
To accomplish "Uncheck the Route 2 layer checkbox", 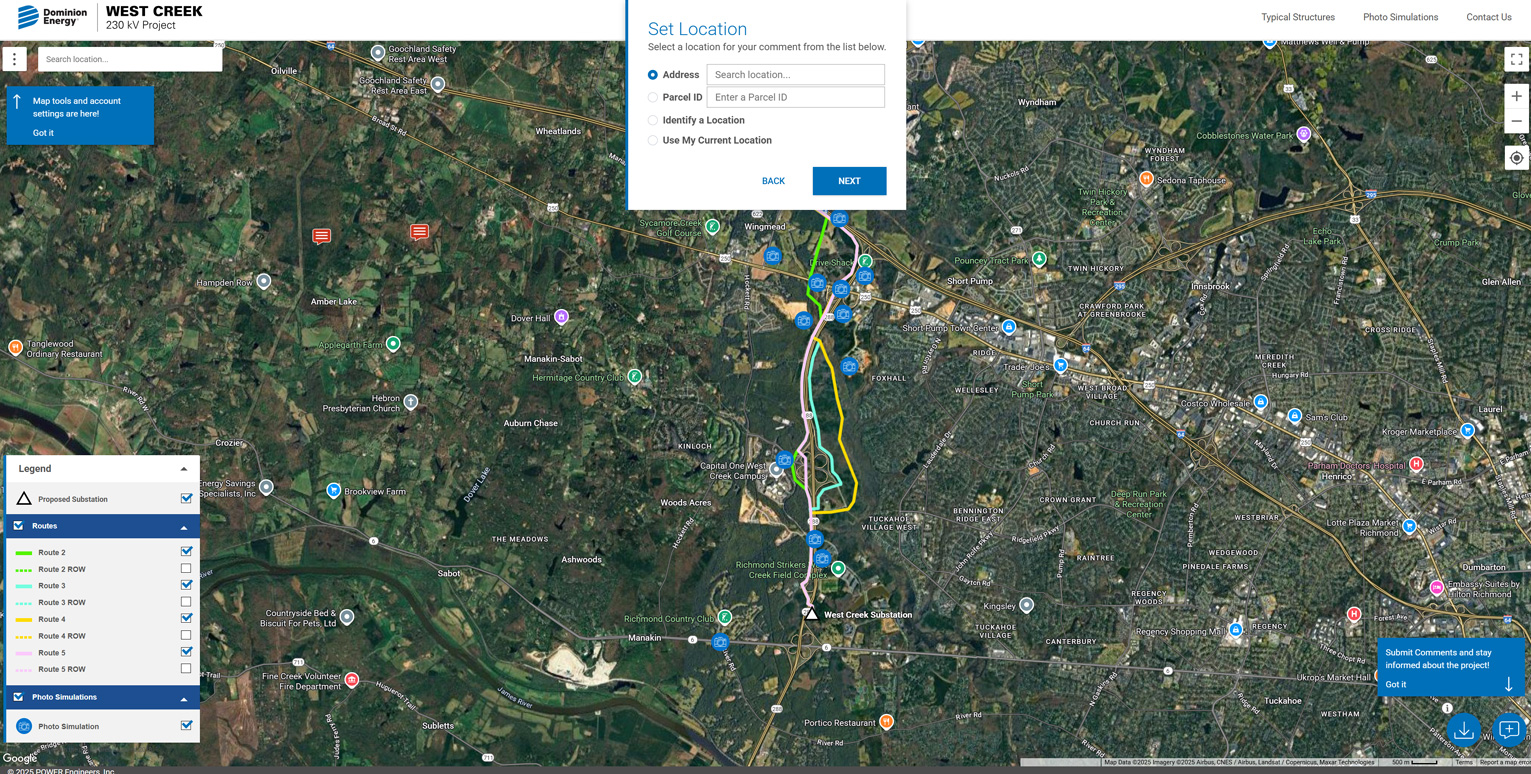I will (x=186, y=551).
